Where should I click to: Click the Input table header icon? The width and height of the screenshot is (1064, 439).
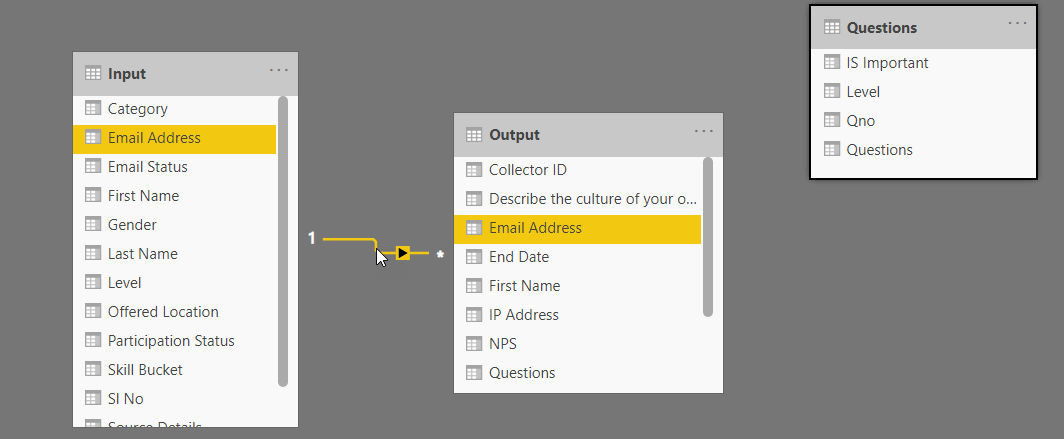pyautogui.click(x=93, y=73)
